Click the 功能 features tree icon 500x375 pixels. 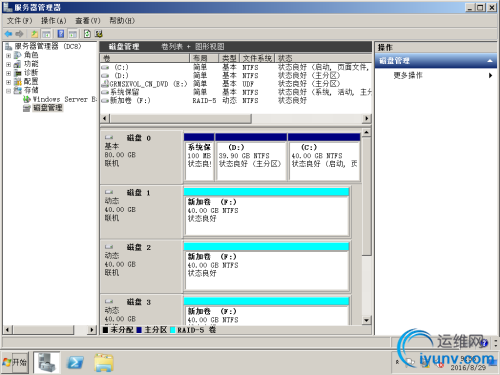pyautogui.click(x=18, y=64)
